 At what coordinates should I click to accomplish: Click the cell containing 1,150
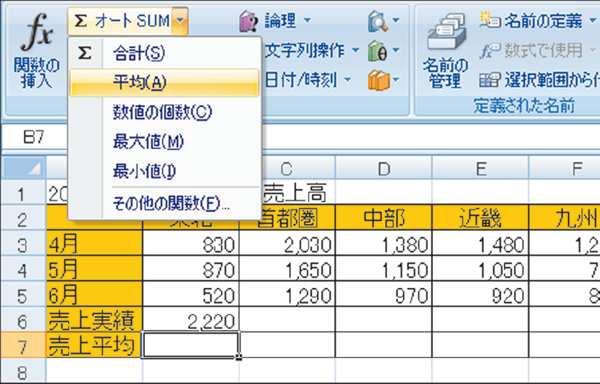pos(384,269)
